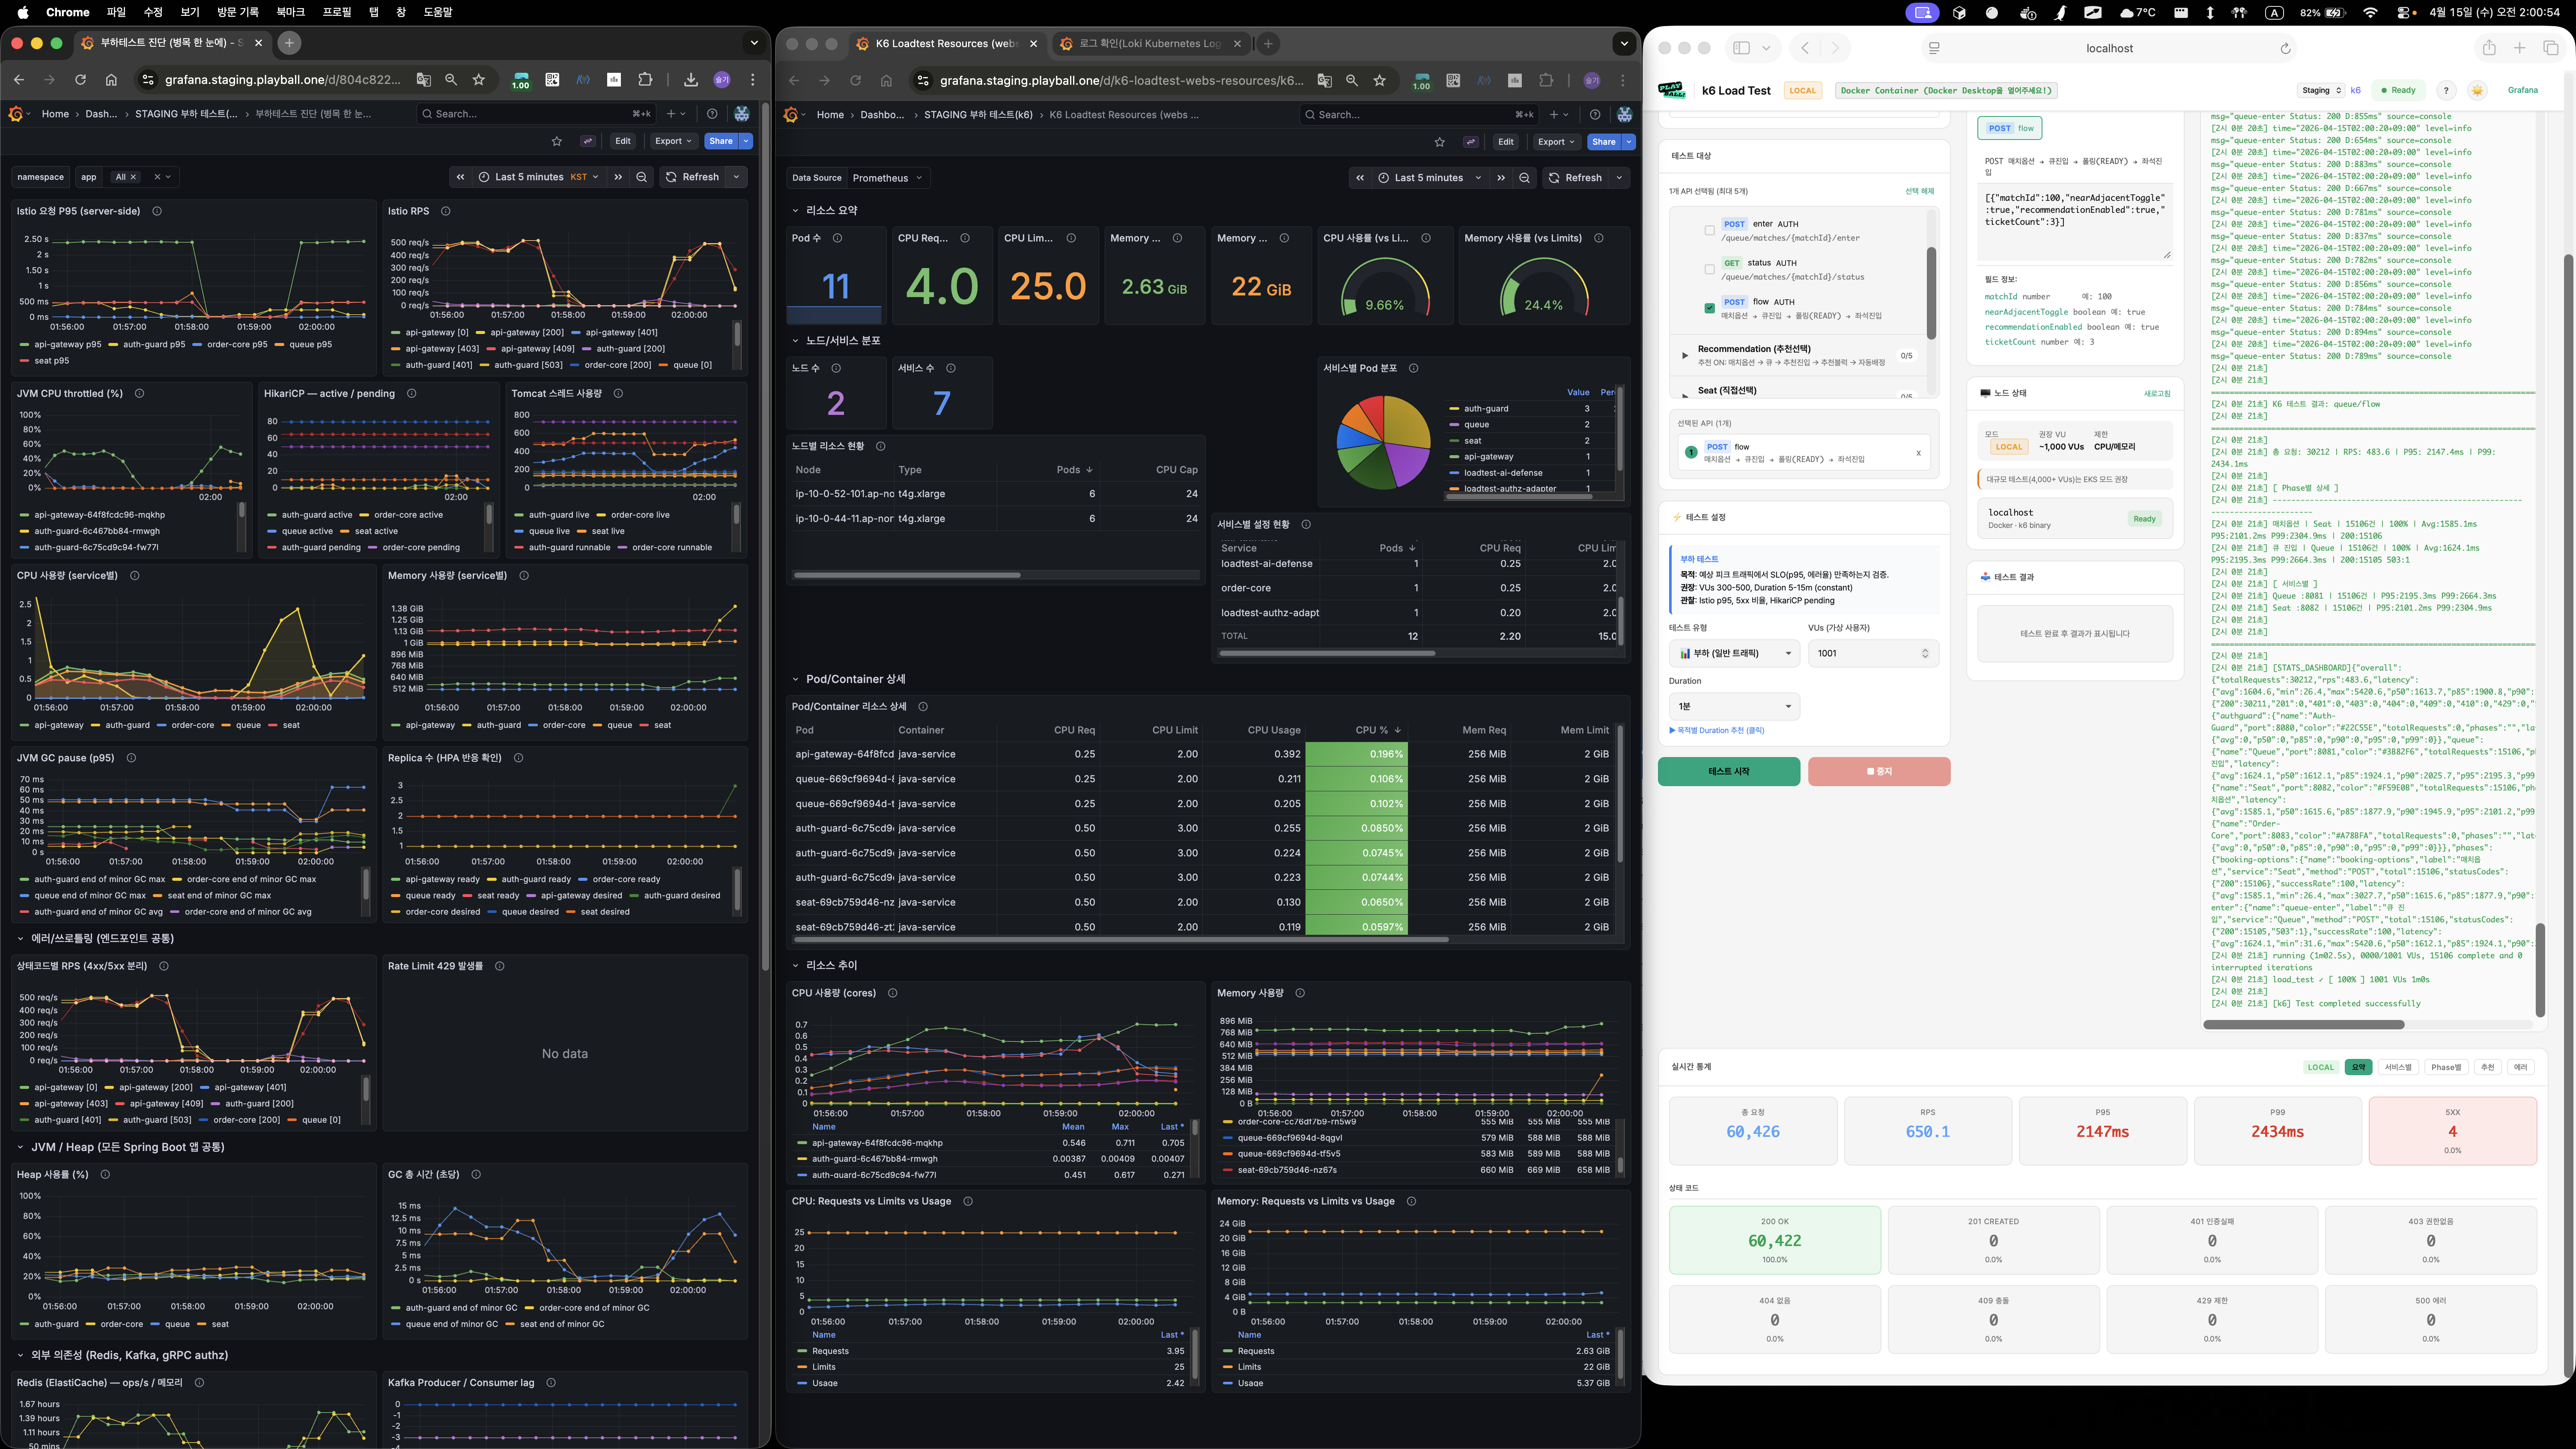Click info icon next to Istio RPS
This screenshot has height=1449, width=2576.
click(x=446, y=211)
